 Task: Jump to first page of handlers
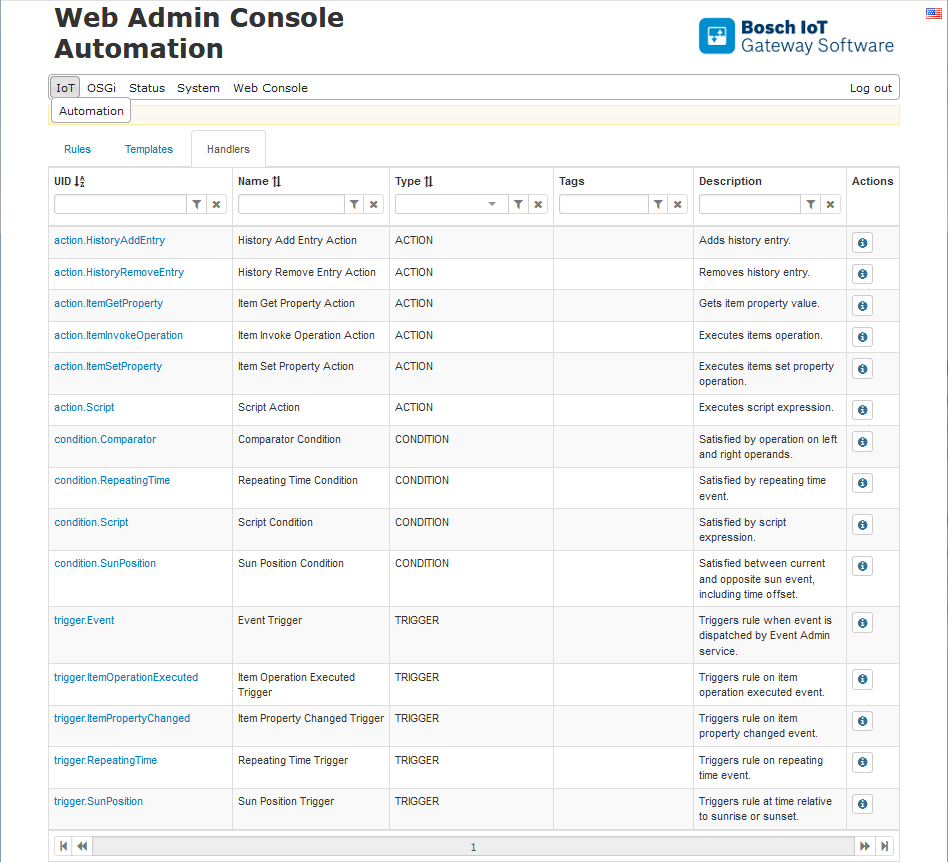click(x=63, y=846)
